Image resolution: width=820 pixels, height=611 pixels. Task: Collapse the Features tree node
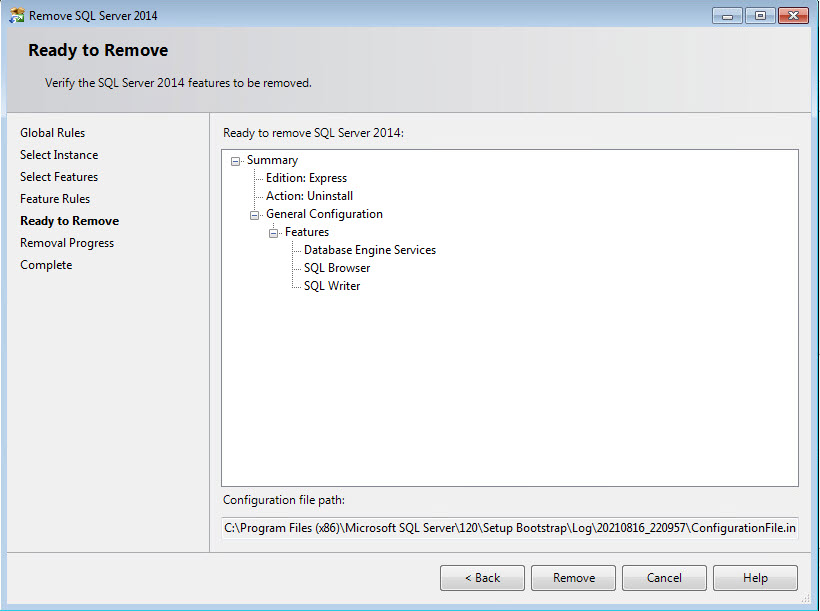tap(273, 233)
